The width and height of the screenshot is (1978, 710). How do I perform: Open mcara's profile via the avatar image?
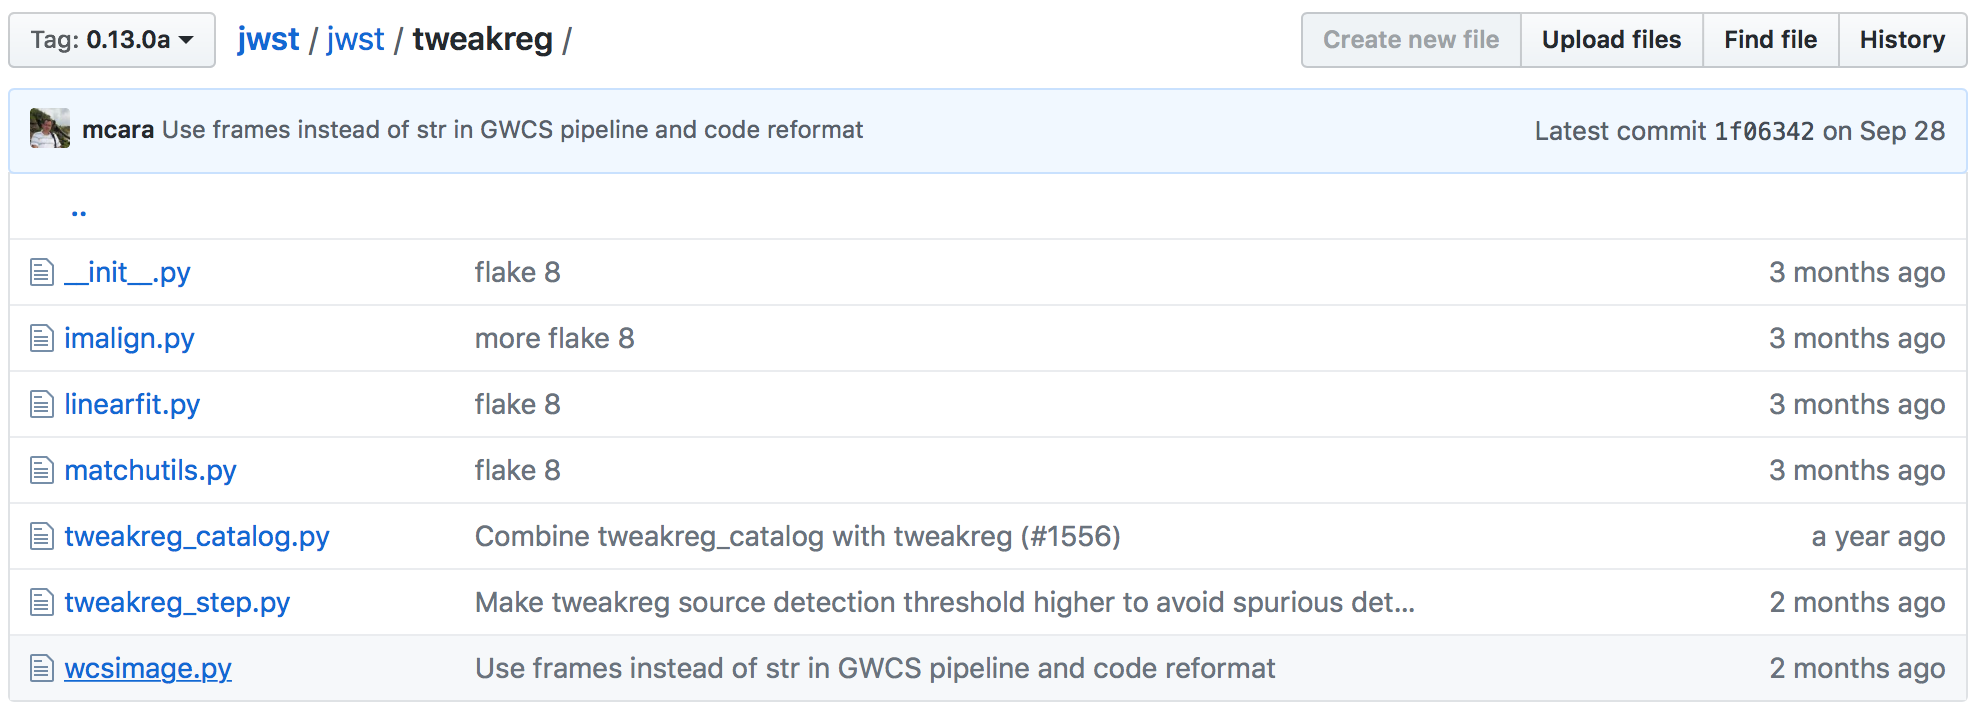coord(47,130)
